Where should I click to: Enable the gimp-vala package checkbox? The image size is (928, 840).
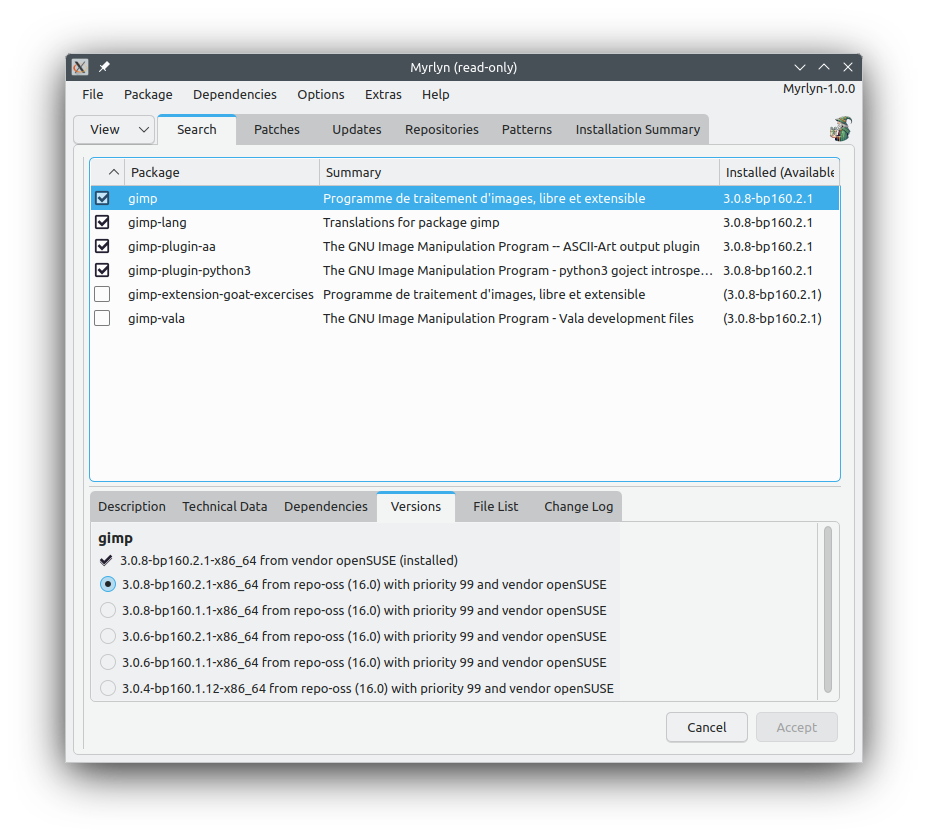click(102, 319)
